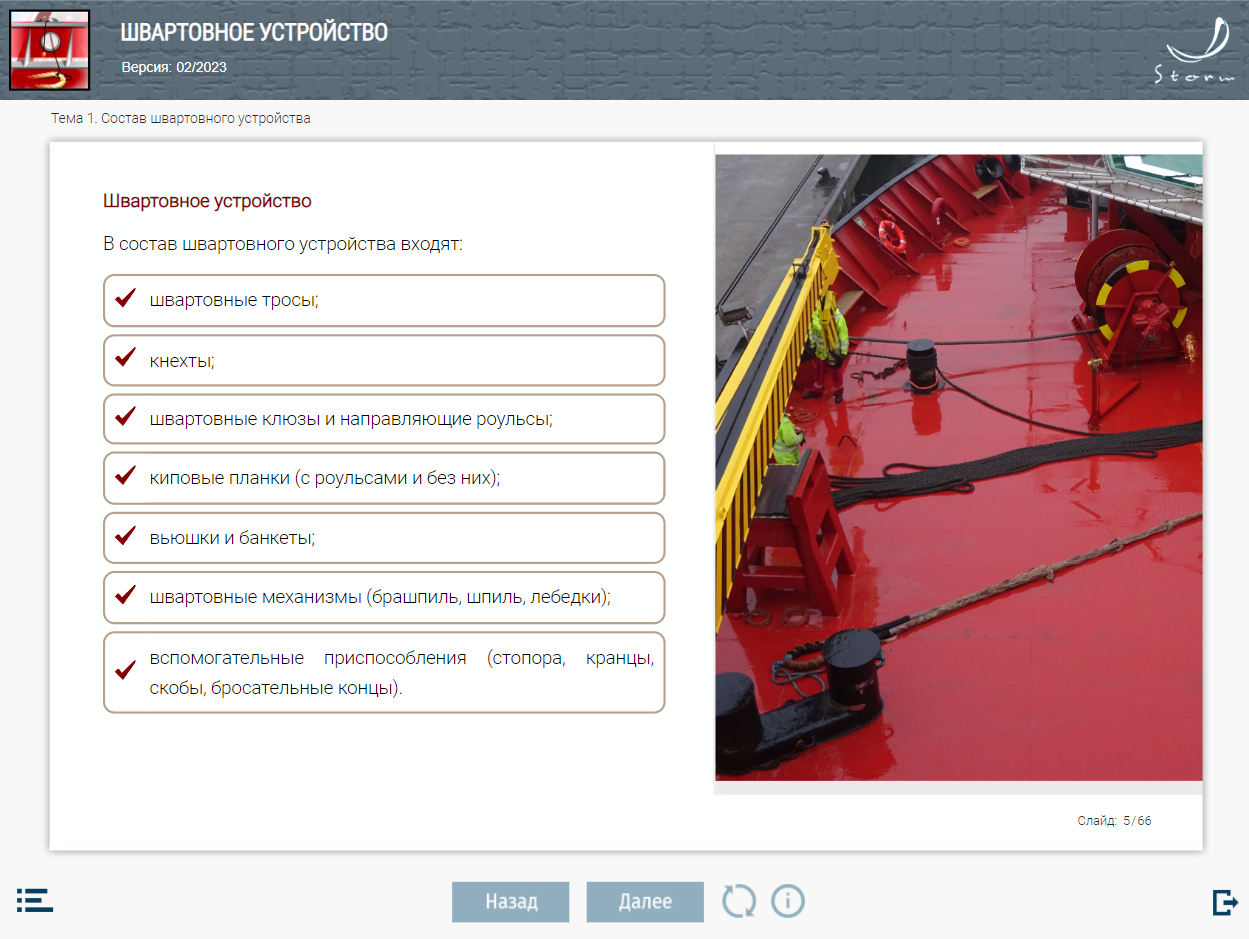Select the 'вьюшки и банкеты' item

coord(384,538)
